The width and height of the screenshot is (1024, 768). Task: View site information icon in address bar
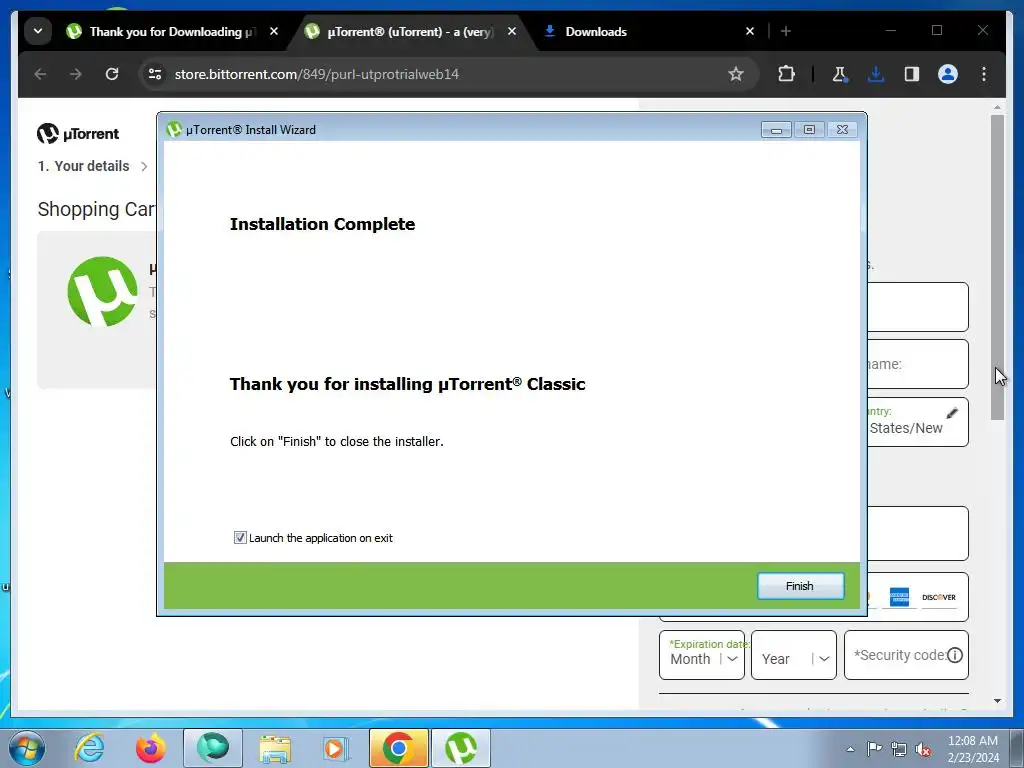(155, 74)
